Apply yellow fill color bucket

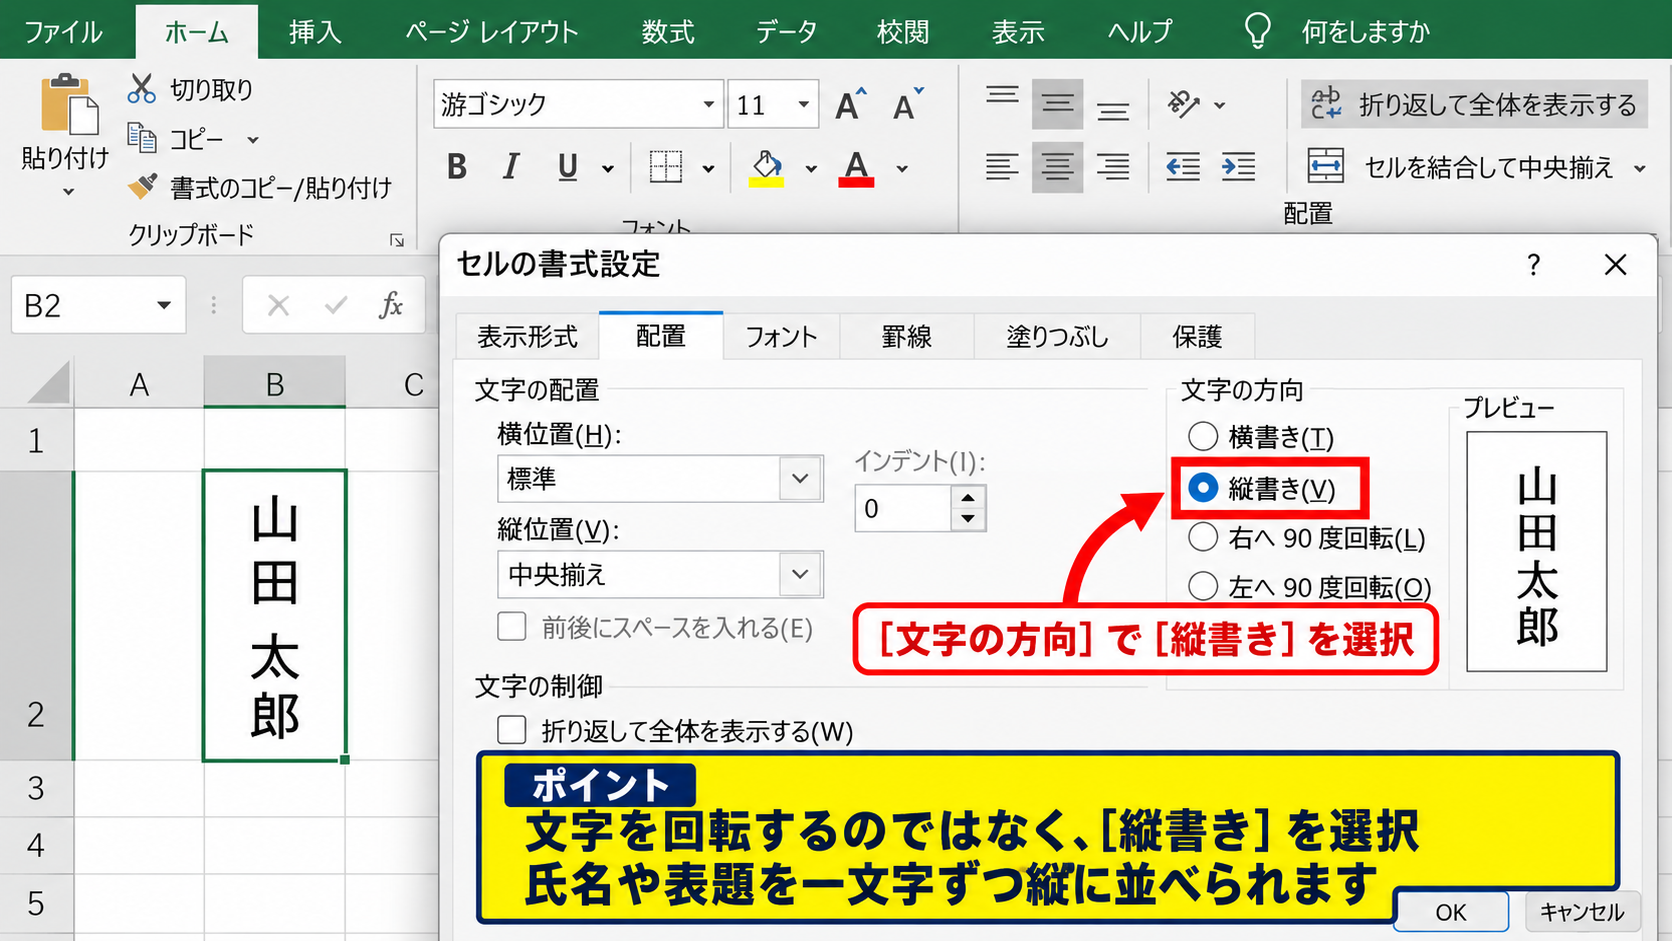point(767,168)
